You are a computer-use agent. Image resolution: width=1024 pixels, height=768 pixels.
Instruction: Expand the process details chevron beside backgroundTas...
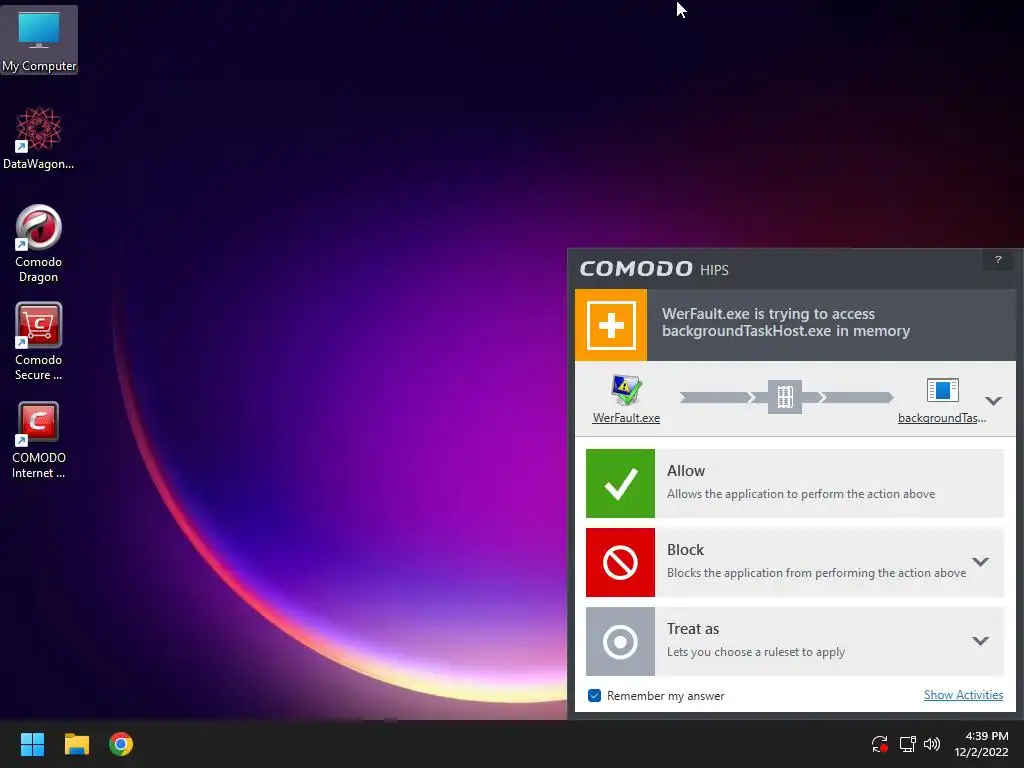(993, 400)
